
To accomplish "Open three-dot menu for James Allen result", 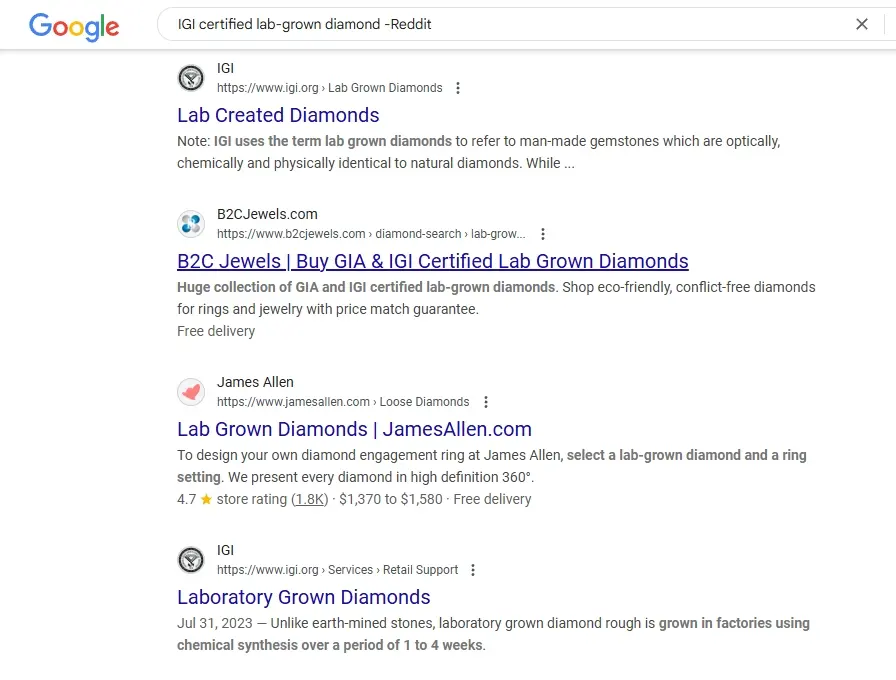I will [486, 402].
